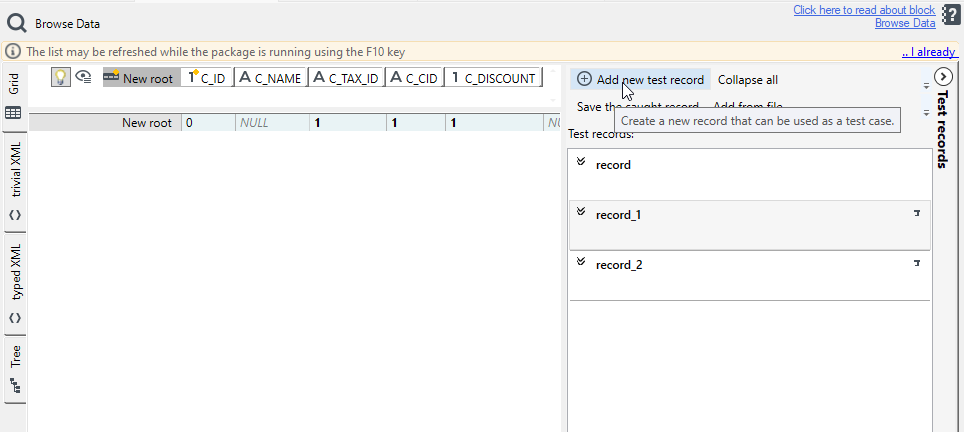Click the tree structure icon under Tree tab

(15, 386)
